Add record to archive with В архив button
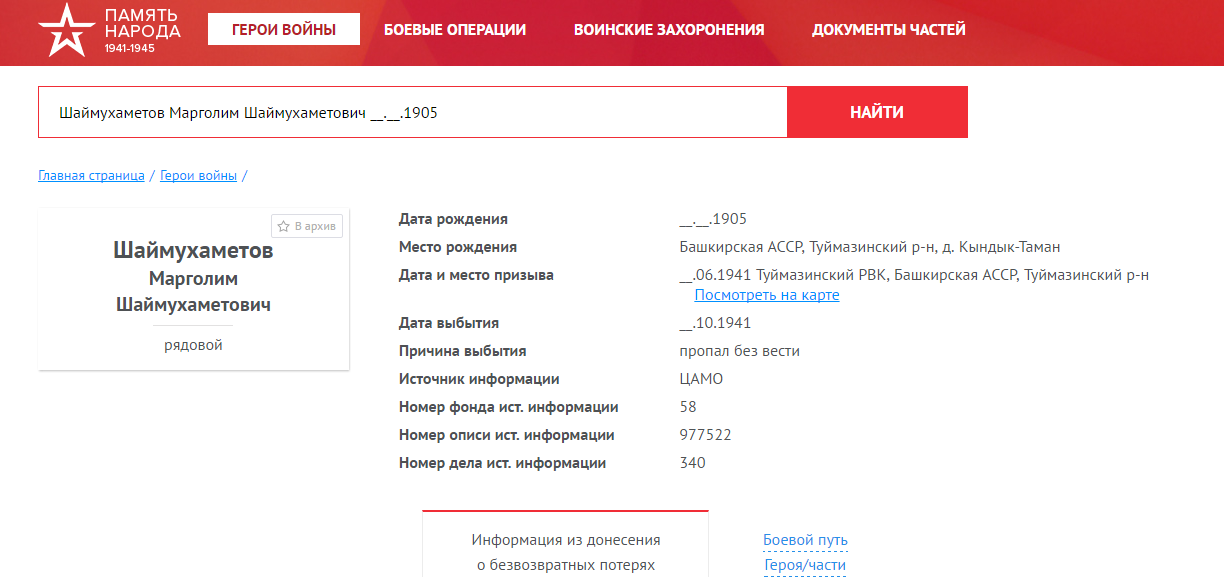The width and height of the screenshot is (1224, 577). [x=307, y=226]
